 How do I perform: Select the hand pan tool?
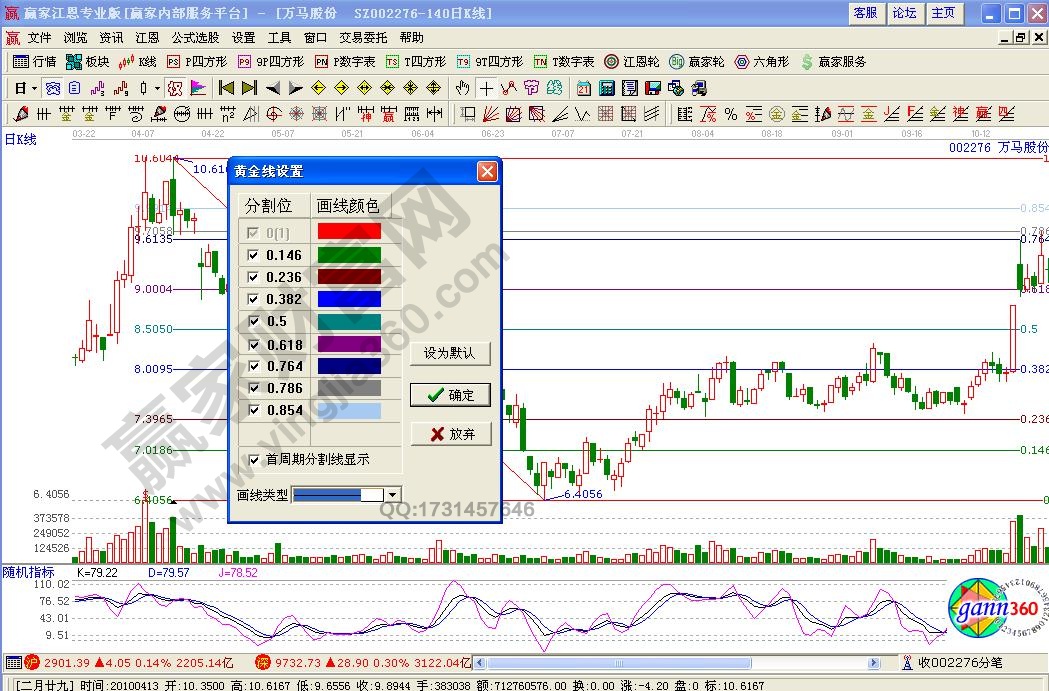click(x=463, y=88)
